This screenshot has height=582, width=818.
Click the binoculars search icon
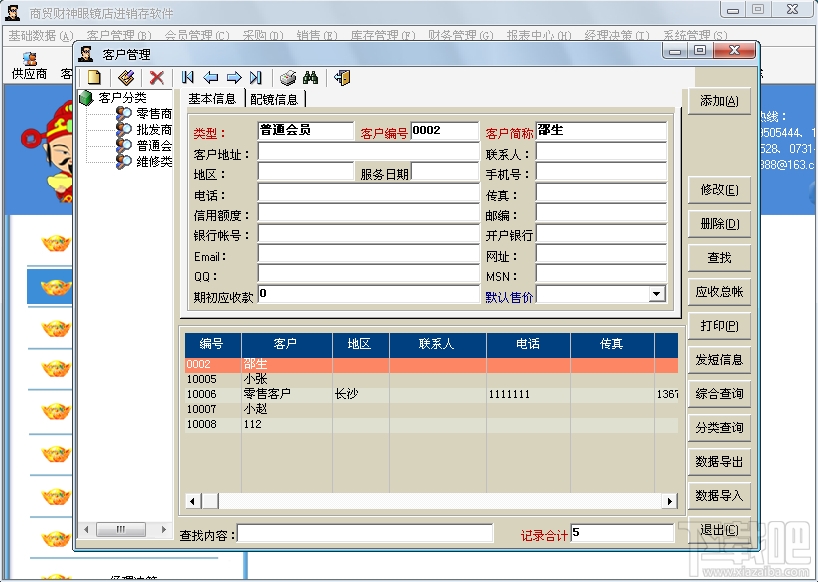point(310,78)
